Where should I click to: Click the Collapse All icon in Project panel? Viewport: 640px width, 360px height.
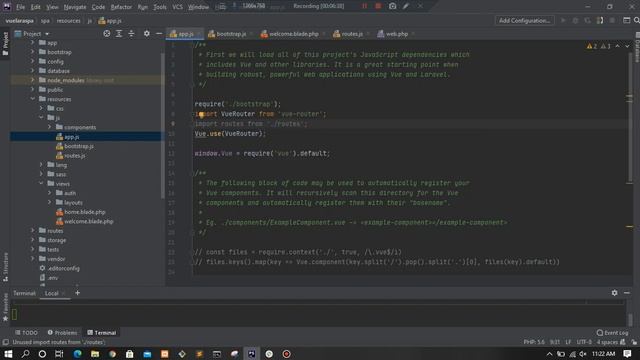pyautogui.click(x=131, y=33)
